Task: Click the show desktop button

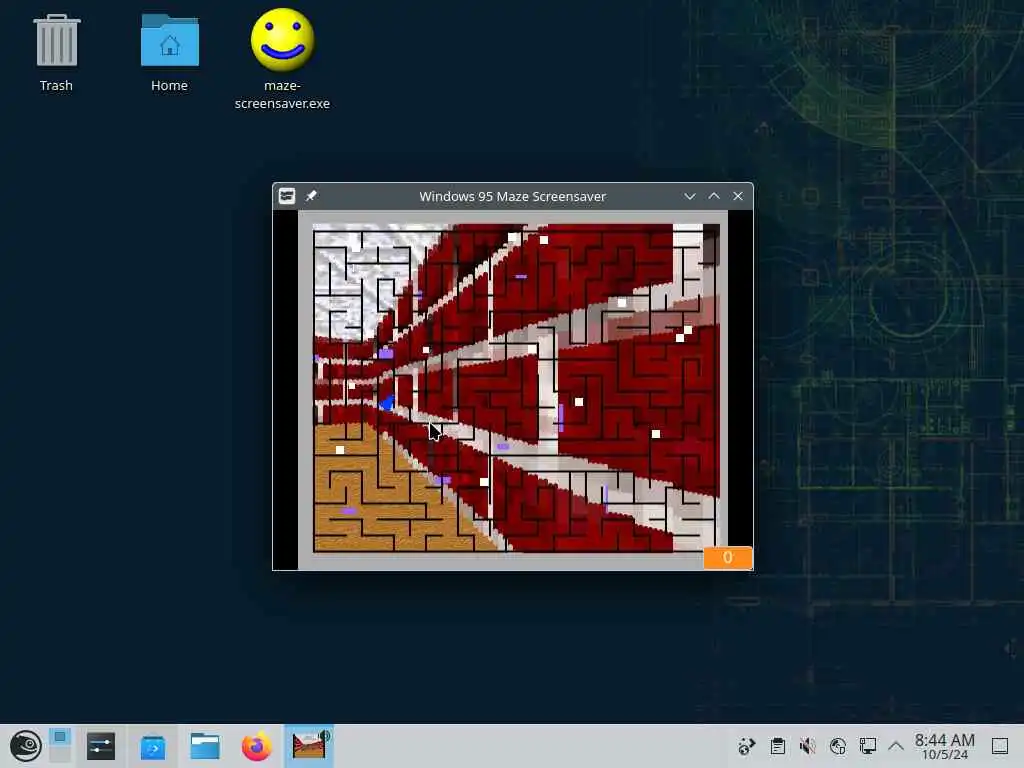Action: click(x=1000, y=746)
